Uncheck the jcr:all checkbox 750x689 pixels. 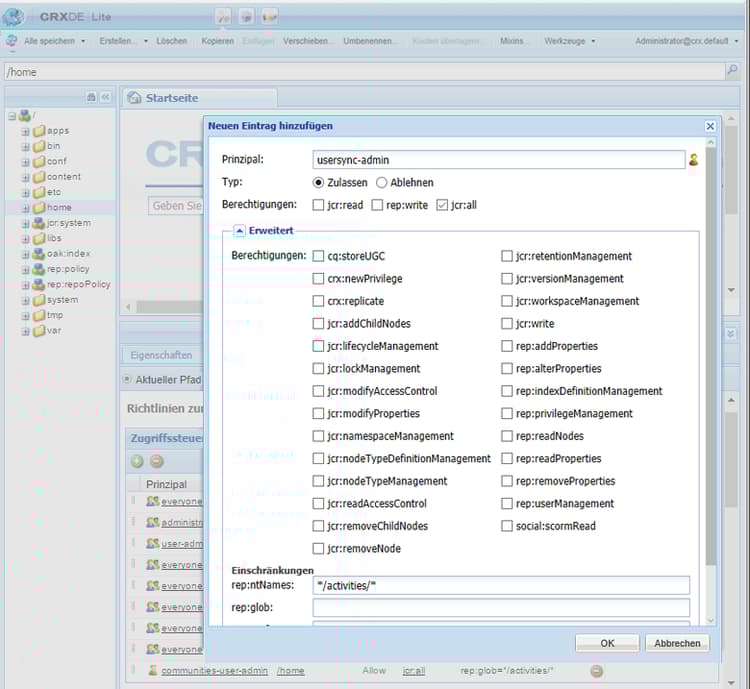click(442, 205)
